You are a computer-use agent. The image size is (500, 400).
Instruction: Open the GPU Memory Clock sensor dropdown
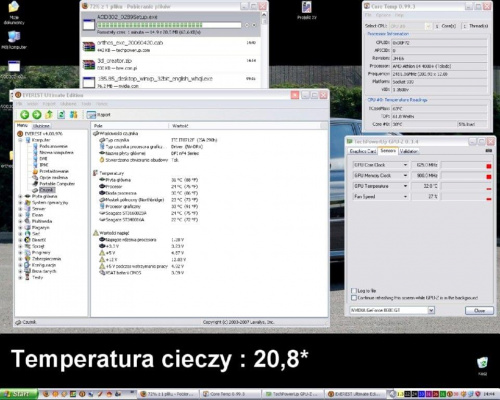tap(405, 175)
